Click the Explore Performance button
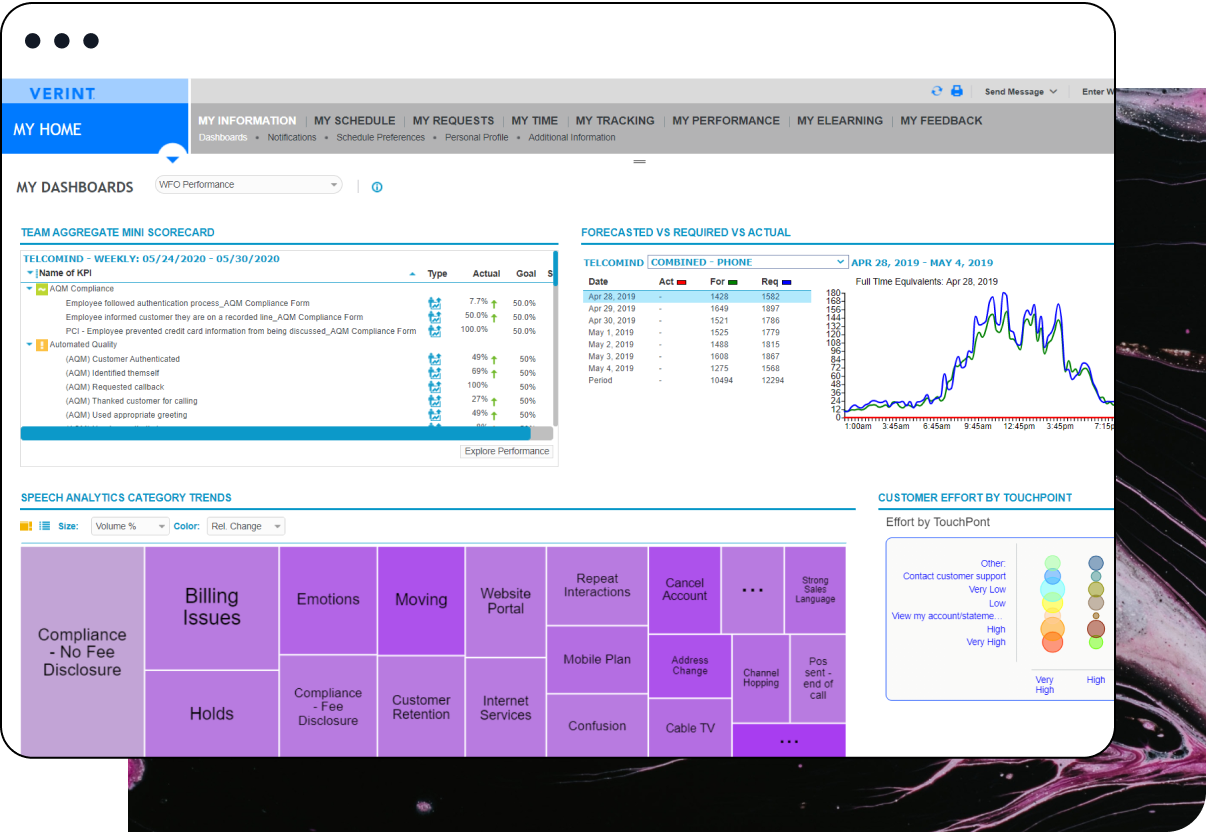 point(506,451)
